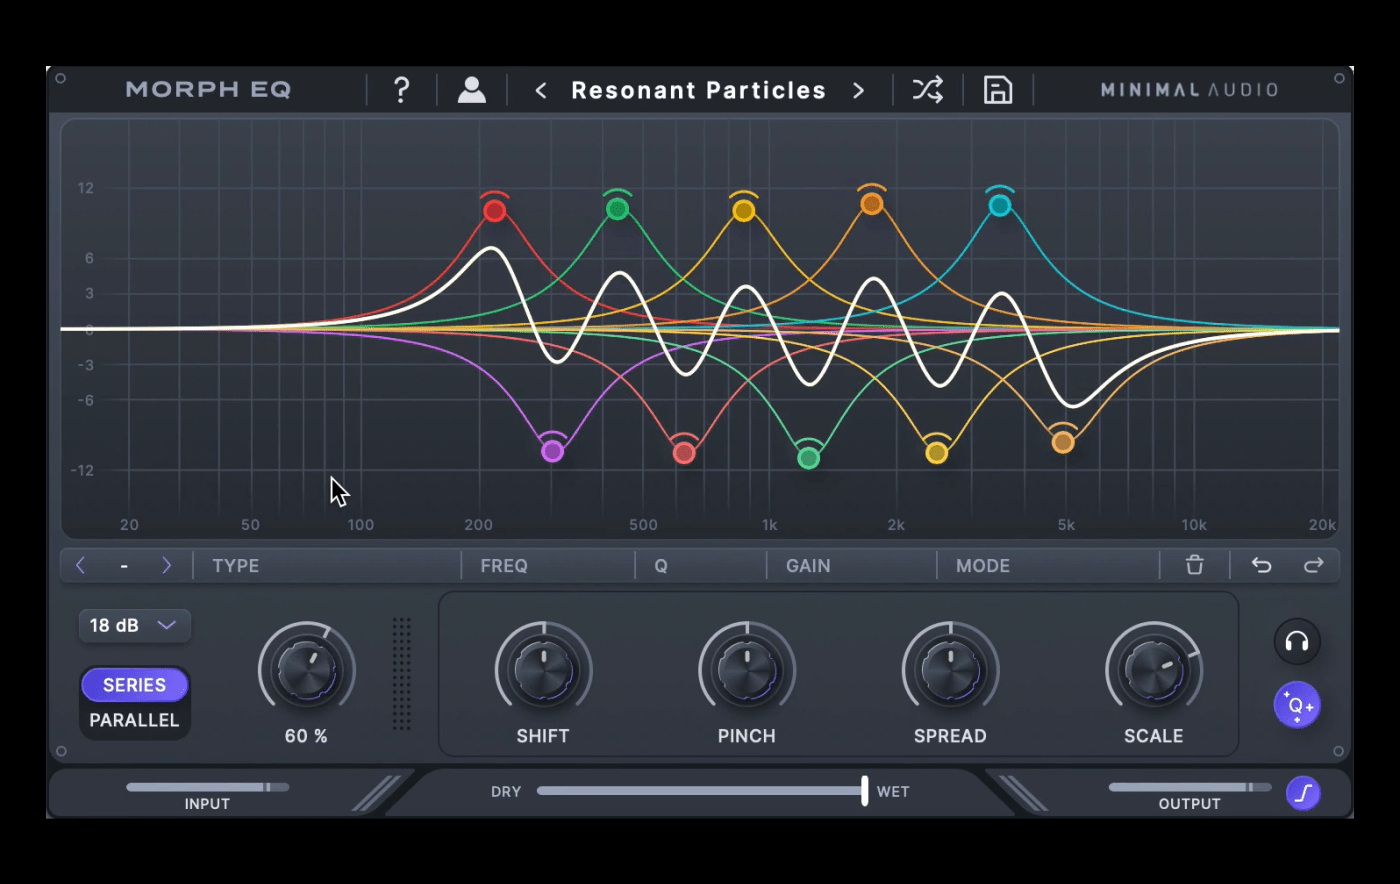
Task: Go to previous preset with left chevron
Action: [x=540, y=91]
